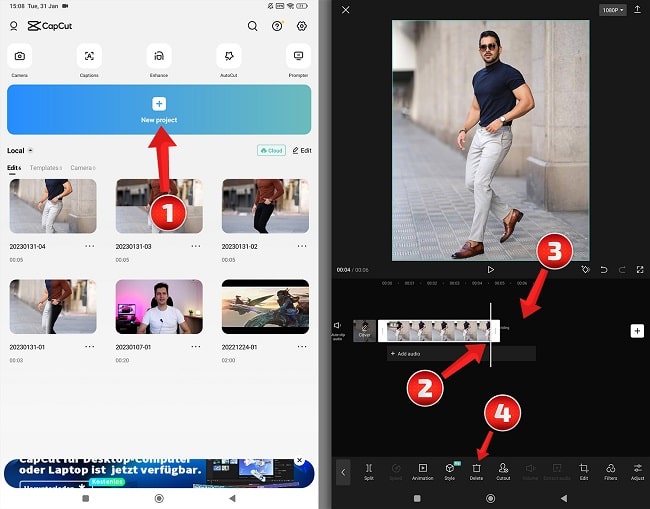
Task: Open the Filters tool
Action: tap(611, 472)
